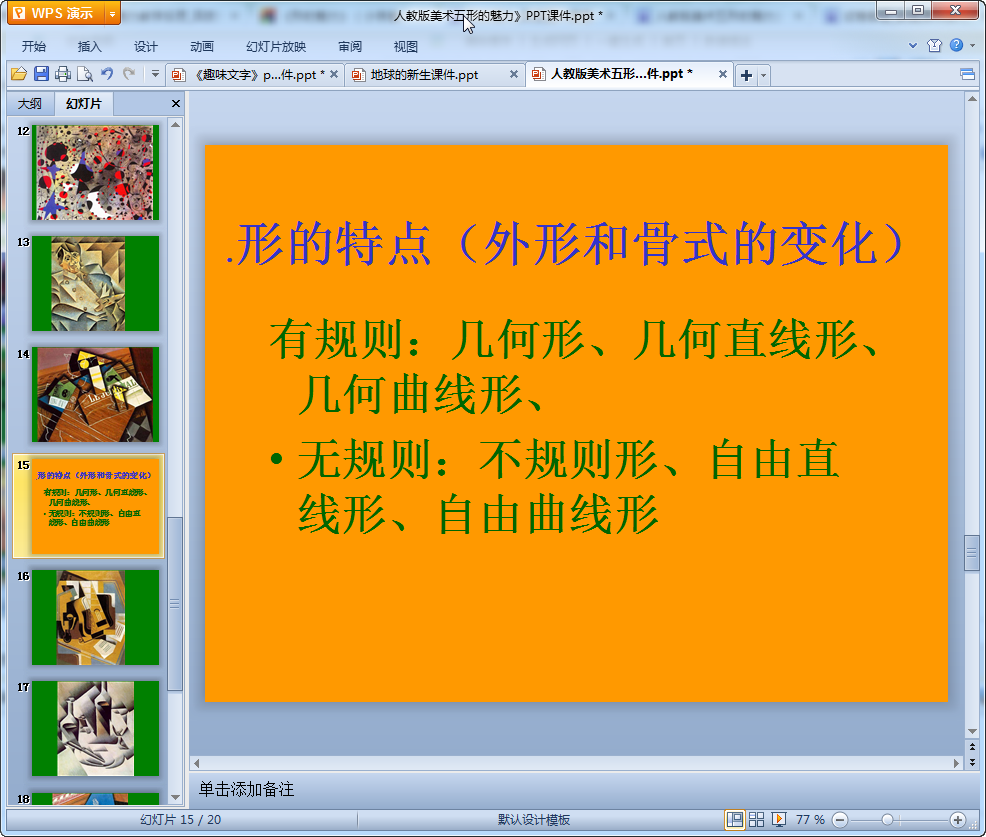This screenshot has width=986, height=837.
Task: Open the 视图 menu tab
Action: click(406, 47)
